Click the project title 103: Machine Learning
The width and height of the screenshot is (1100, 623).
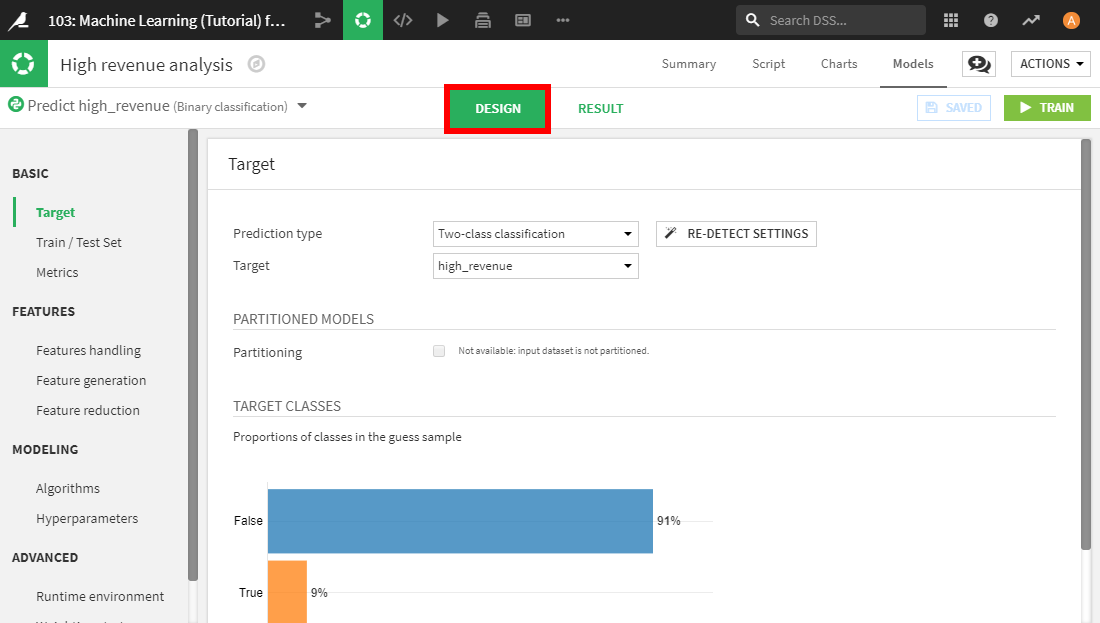point(166,20)
